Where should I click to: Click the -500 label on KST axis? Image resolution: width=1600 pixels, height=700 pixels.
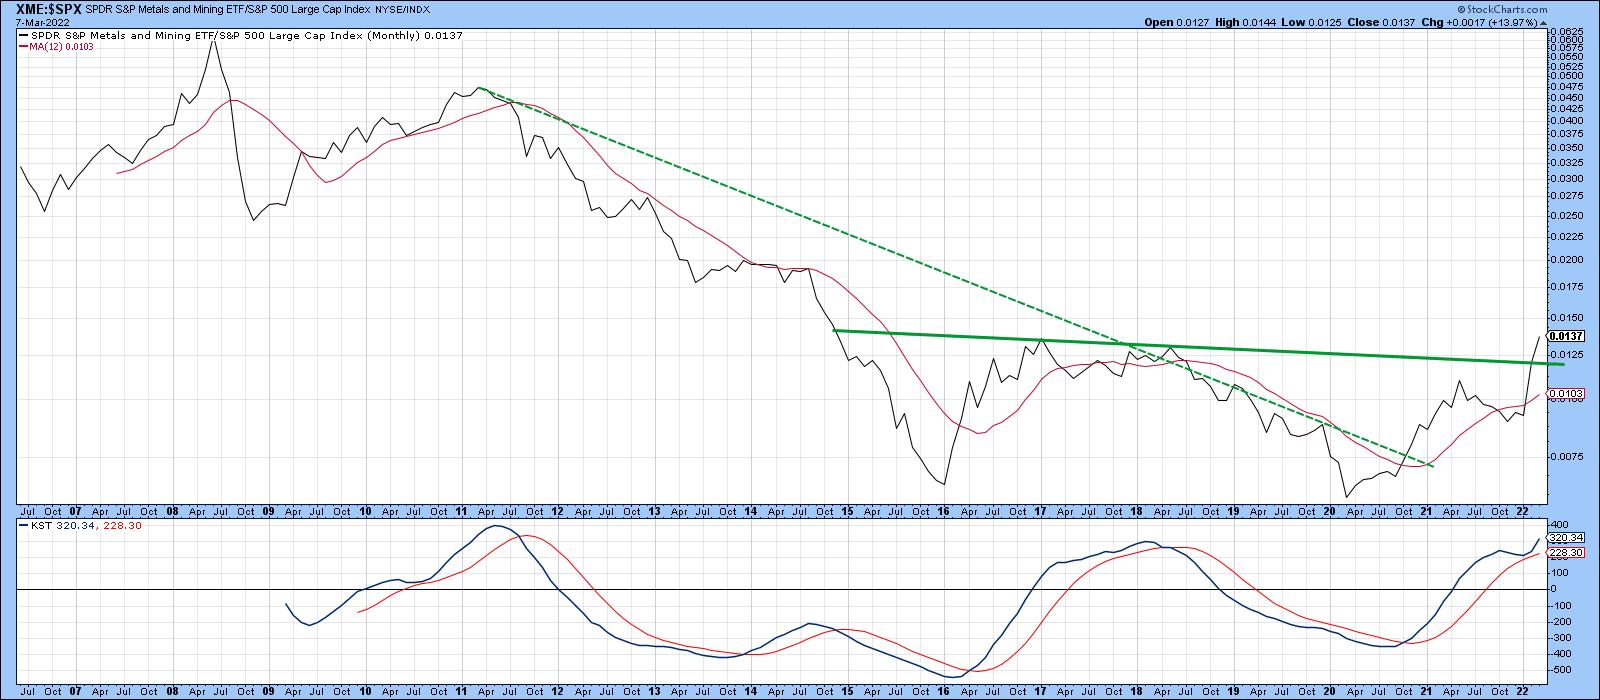point(1562,669)
